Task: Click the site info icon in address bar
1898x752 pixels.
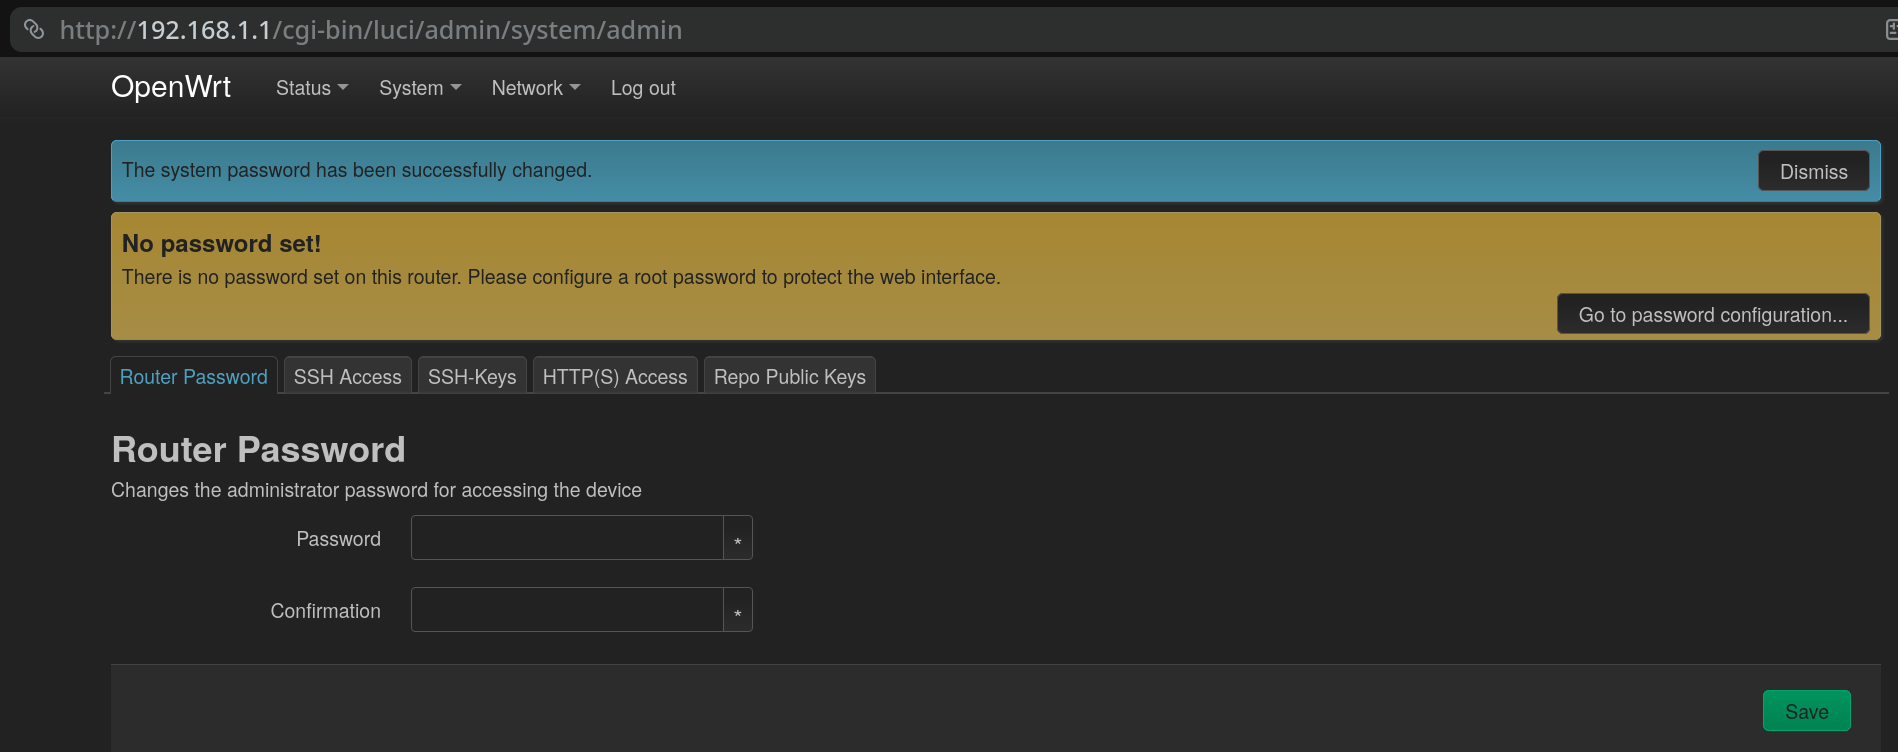Action: click(x=34, y=30)
